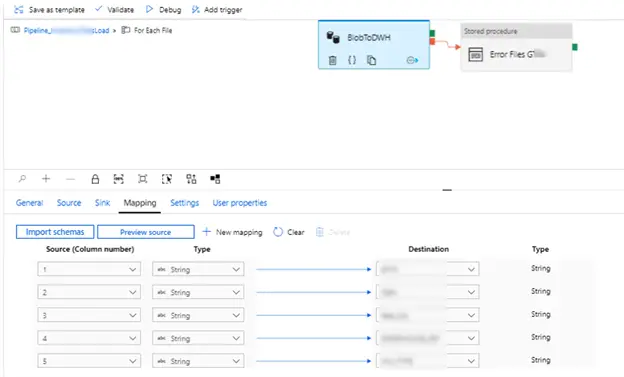Screen dimensions: 624x377
Task: Click auto align activities icon
Action: point(191,179)
